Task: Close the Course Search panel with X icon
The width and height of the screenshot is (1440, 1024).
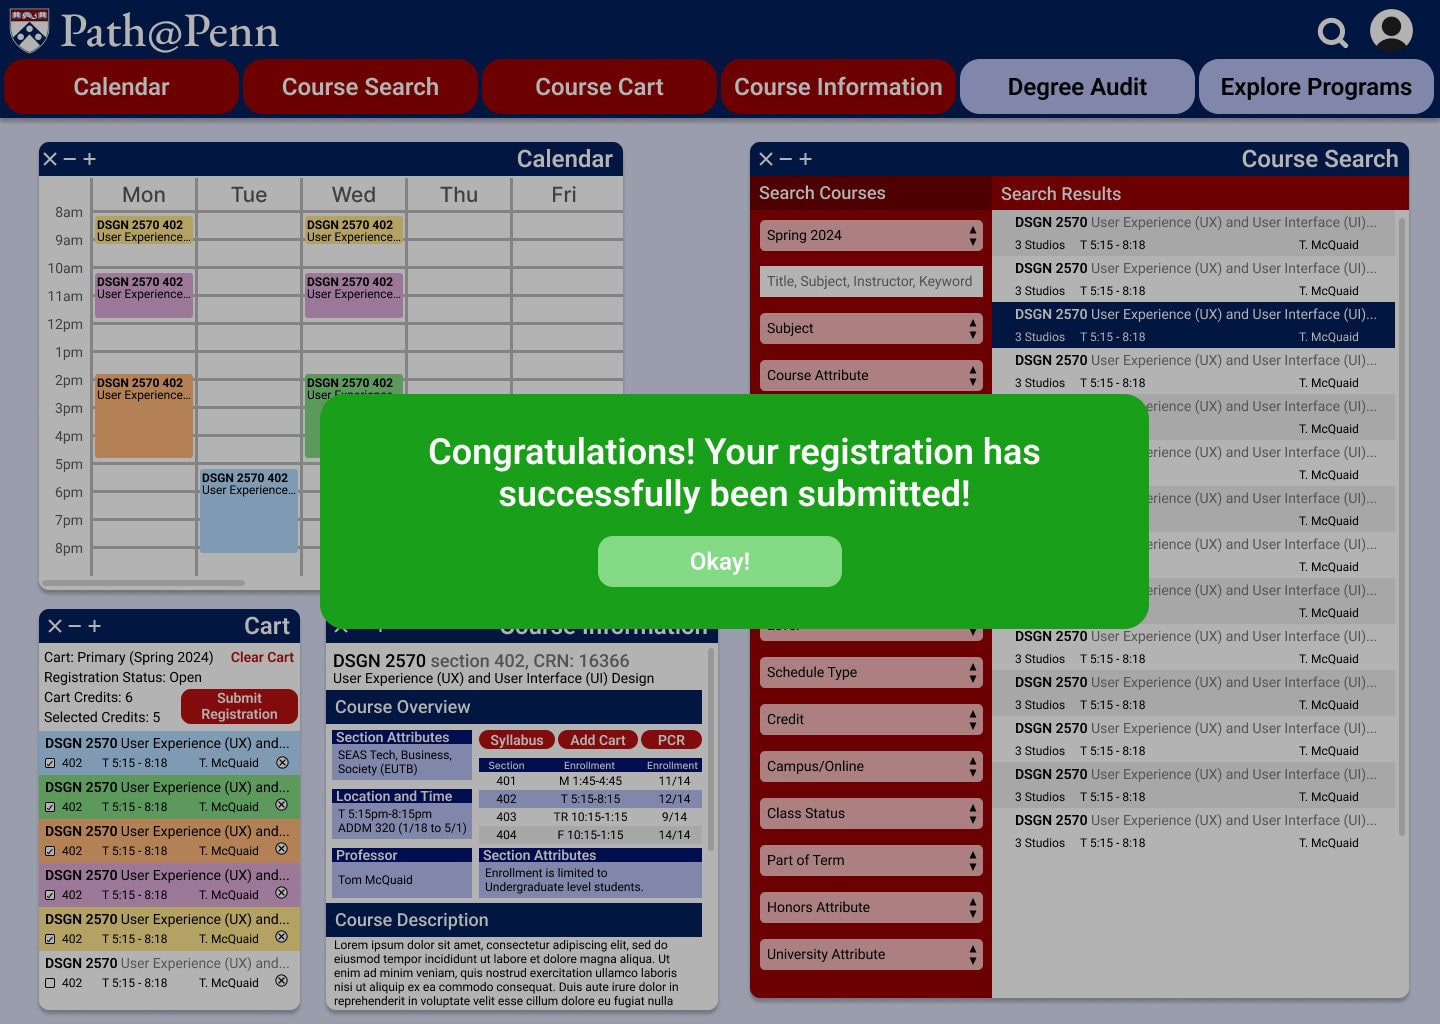Action: click(766, 159)
